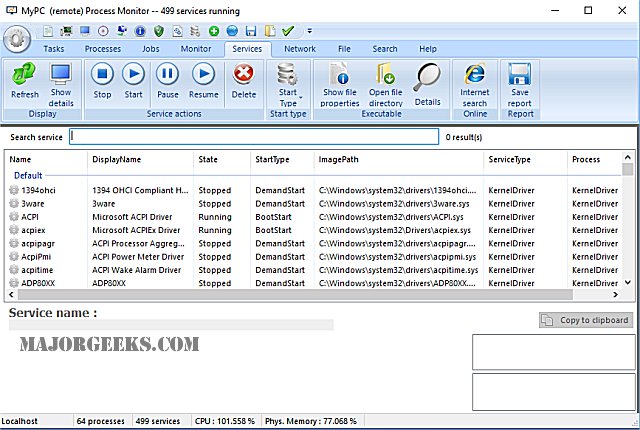The height and width of the screenshot is (430, 640).
Task: Click 'Microsoft ACPI Driver' display name cell
Action: 132,217
